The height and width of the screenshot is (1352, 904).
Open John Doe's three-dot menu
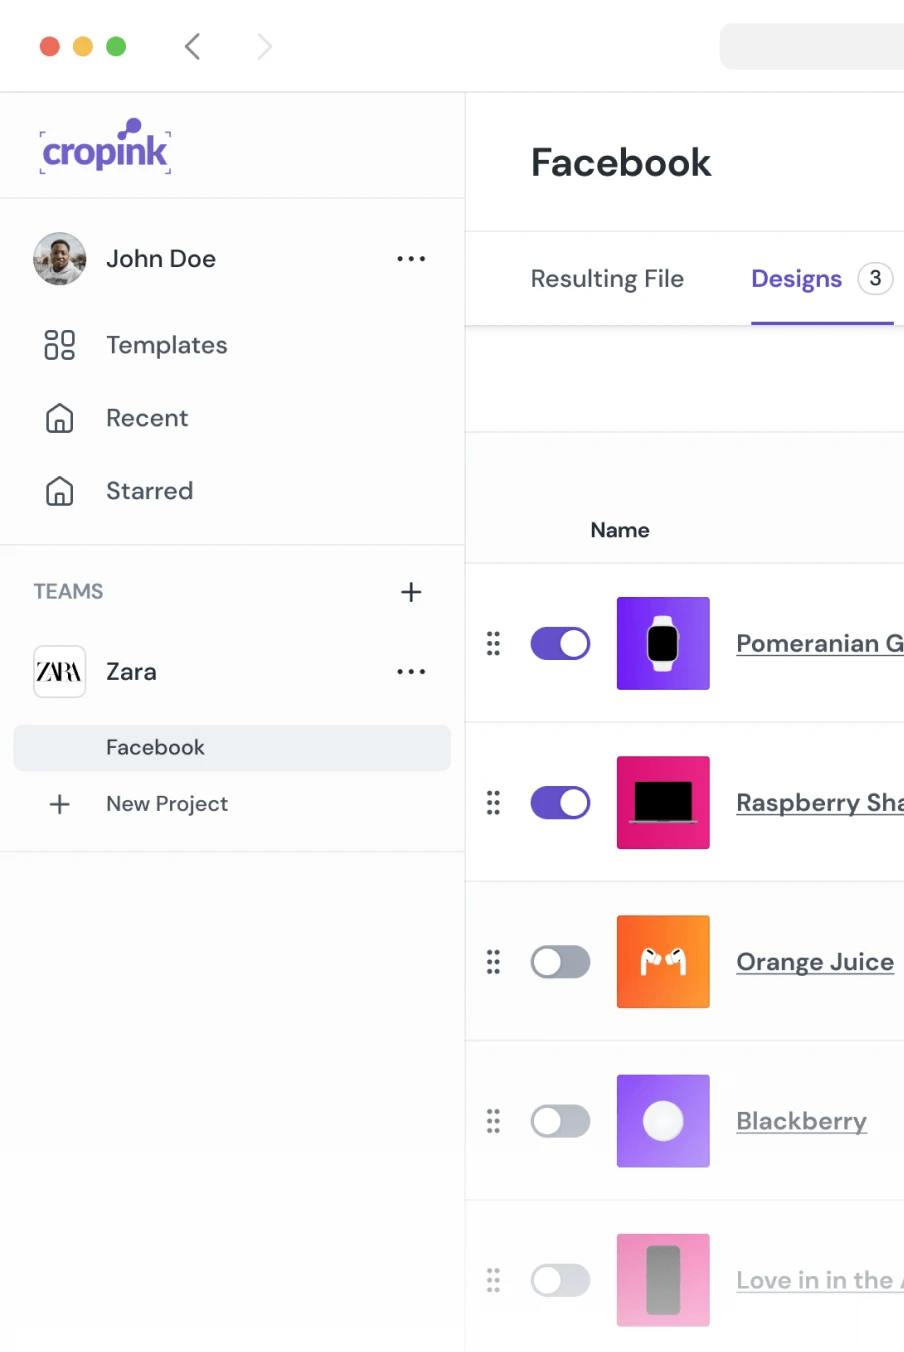(411, 259)
